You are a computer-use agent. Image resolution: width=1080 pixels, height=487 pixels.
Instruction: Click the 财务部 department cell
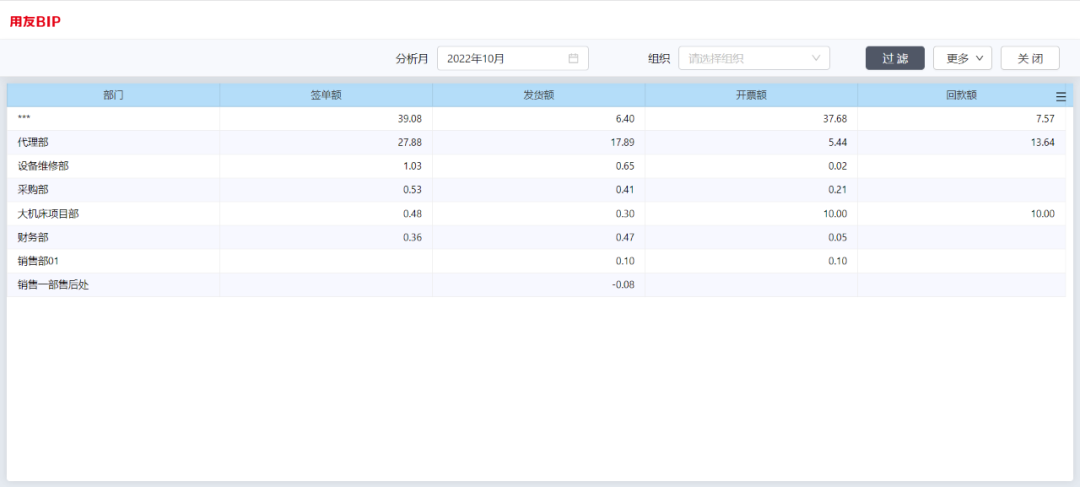click(x=114, y=237)
